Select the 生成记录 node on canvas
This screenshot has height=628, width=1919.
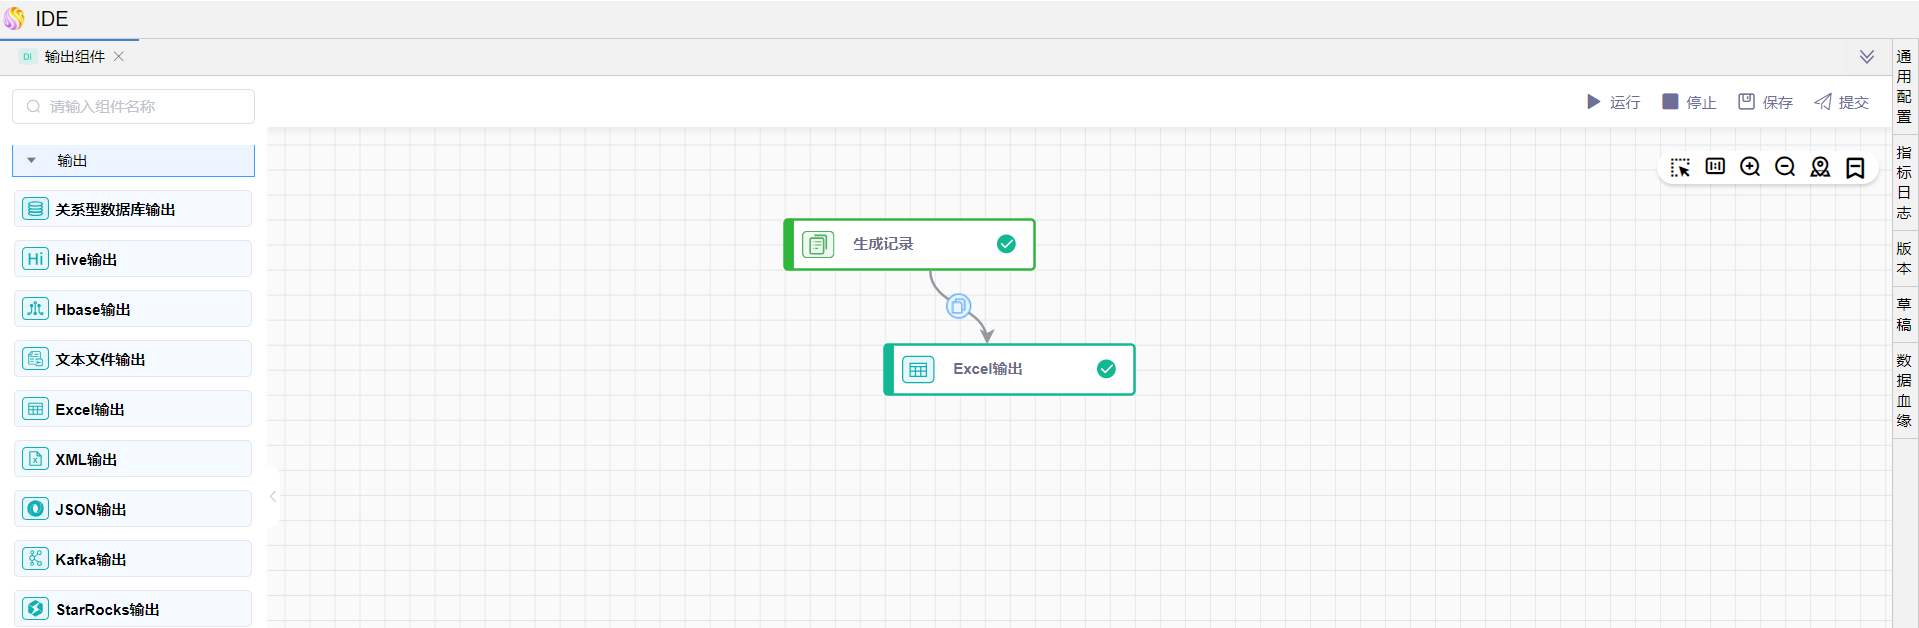click(909, 244)
